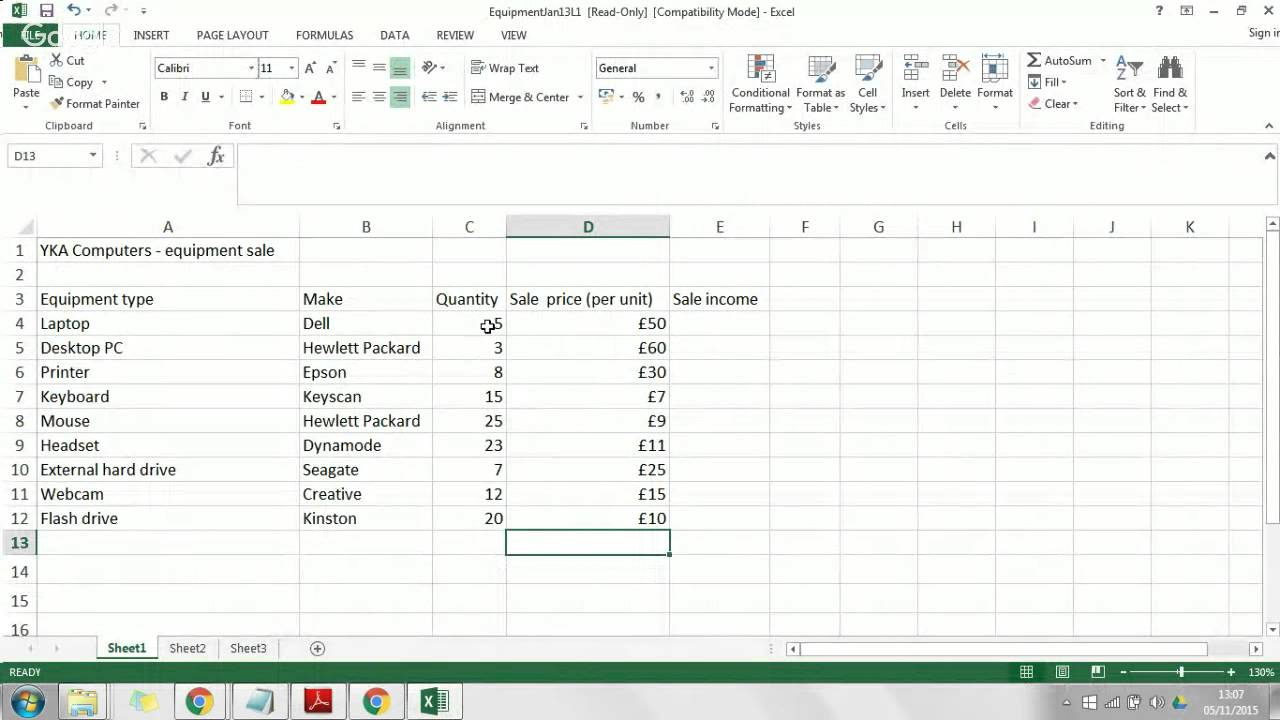Click the Sign in link
The width and height of the screenshot is (1280, 720).
[x=1263, y=33]
